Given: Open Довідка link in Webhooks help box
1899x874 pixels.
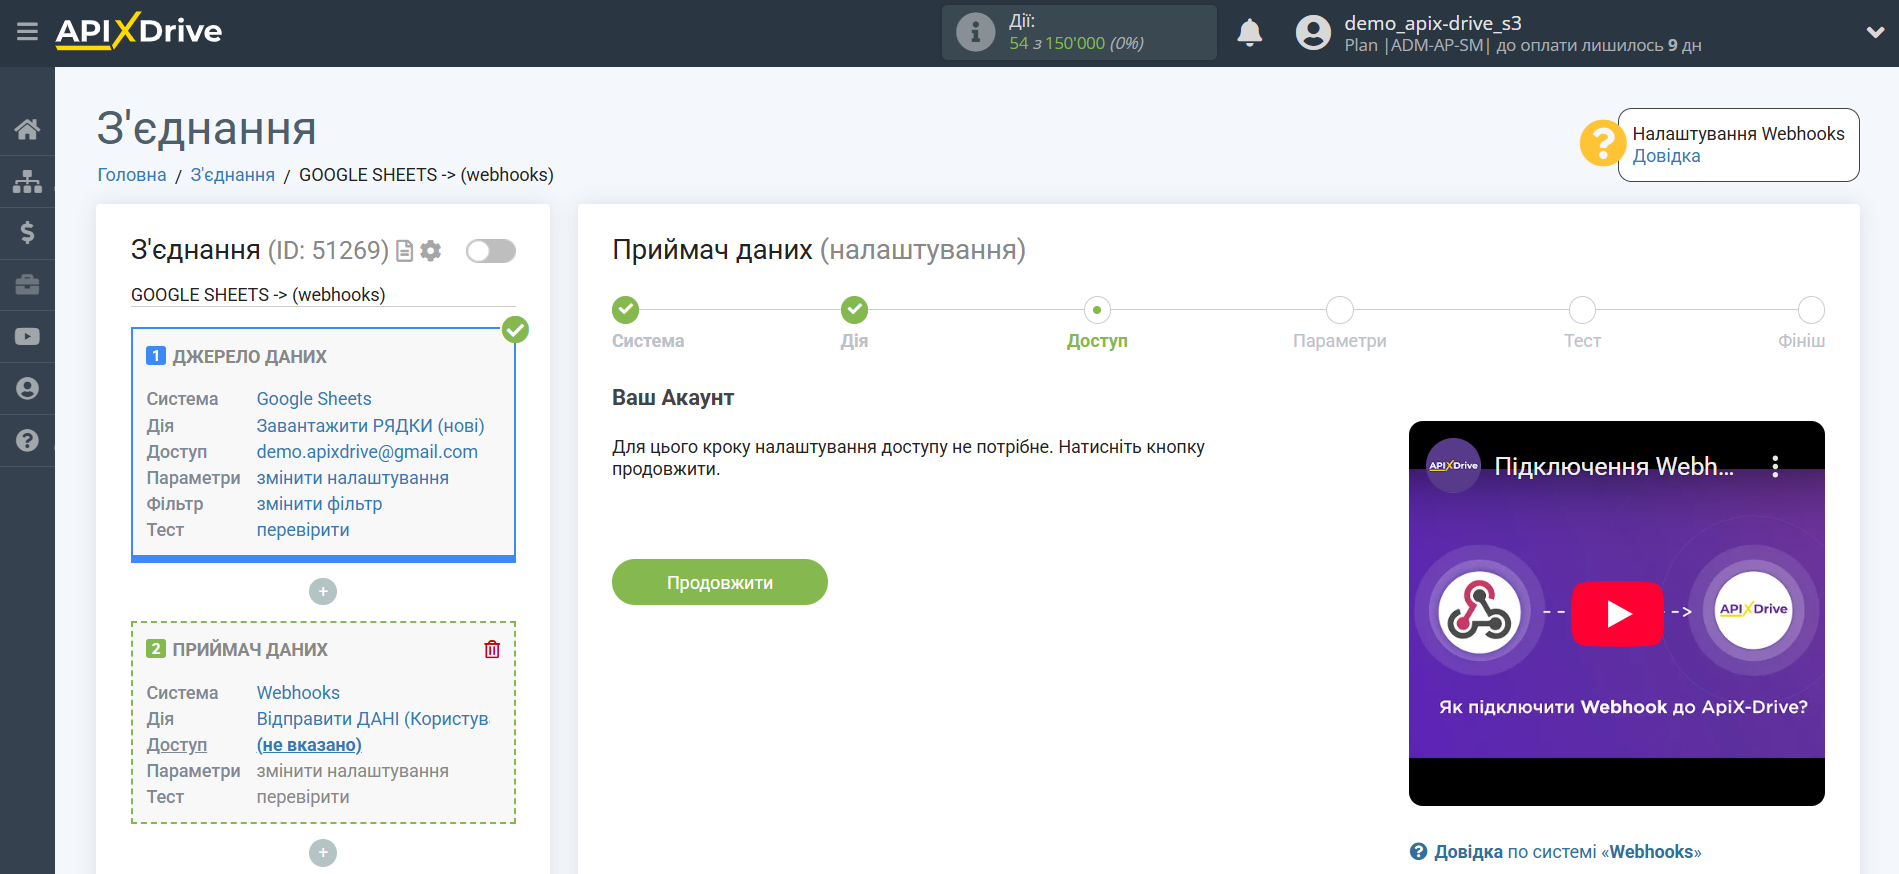Looking at the screenshot, I should click(x=1666, y=156).
